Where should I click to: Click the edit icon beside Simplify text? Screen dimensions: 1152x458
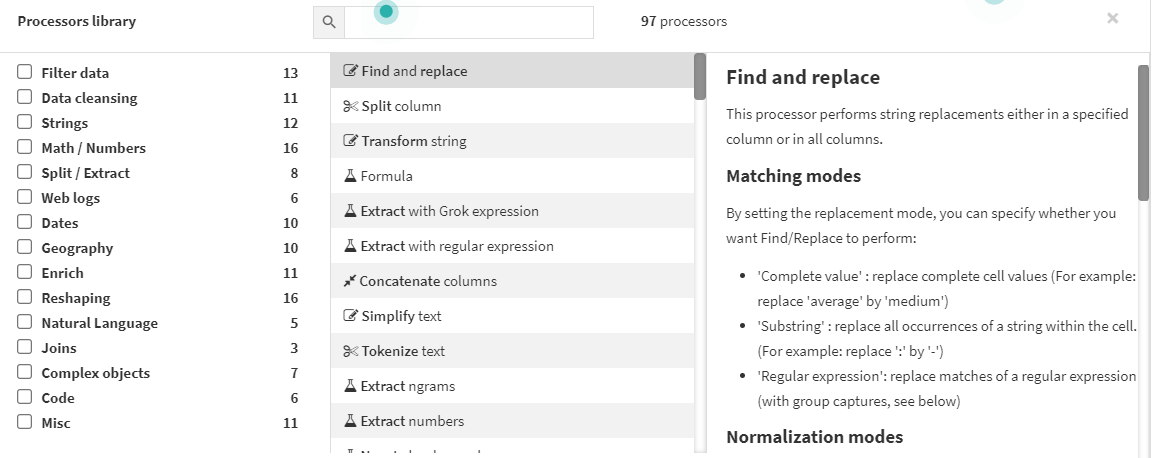point(350,316)
